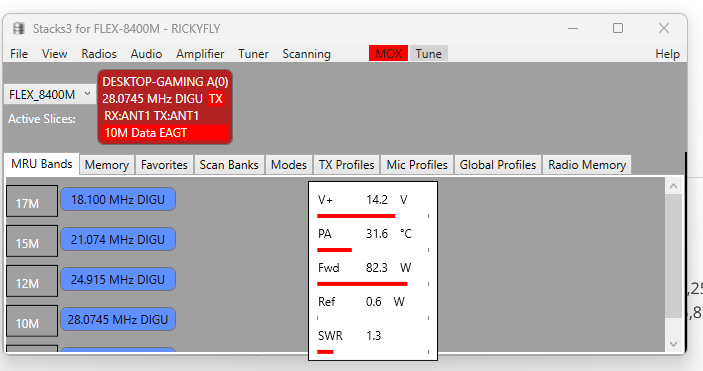Image resolution: width=703 pixels, height=371 pixels.
Task: Switch to the Memory tab
Action: [107, 165]
